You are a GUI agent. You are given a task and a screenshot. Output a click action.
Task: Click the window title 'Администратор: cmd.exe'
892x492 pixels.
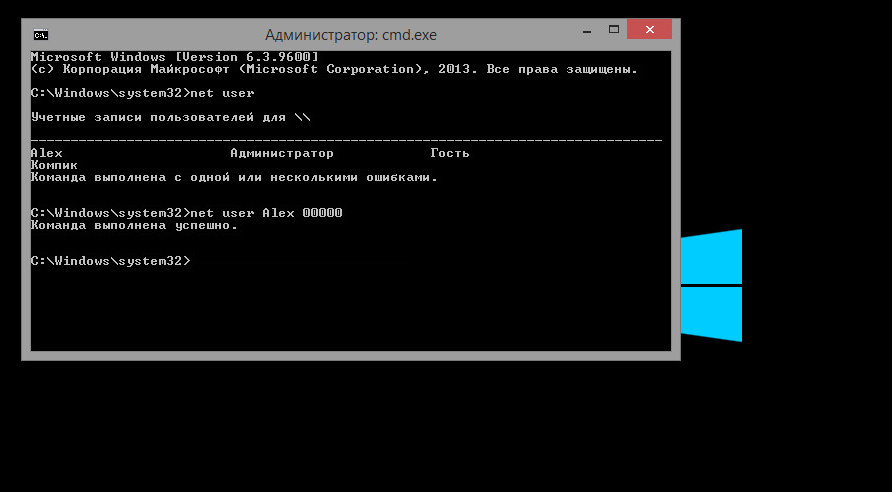[x=350, y=35]
